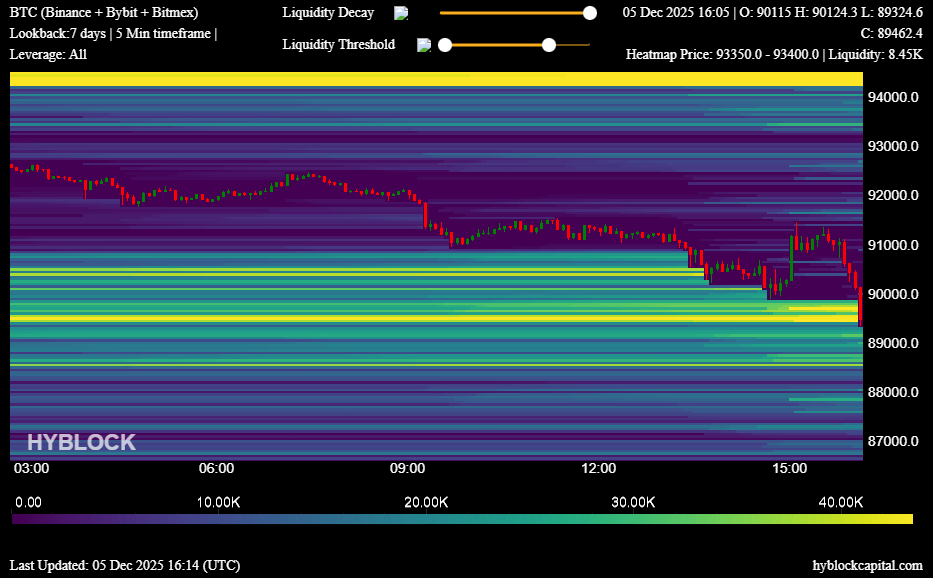Screen dimensions: 933x578
Task: Click the Last Updated timestamp text
Action: coord(125,565)
